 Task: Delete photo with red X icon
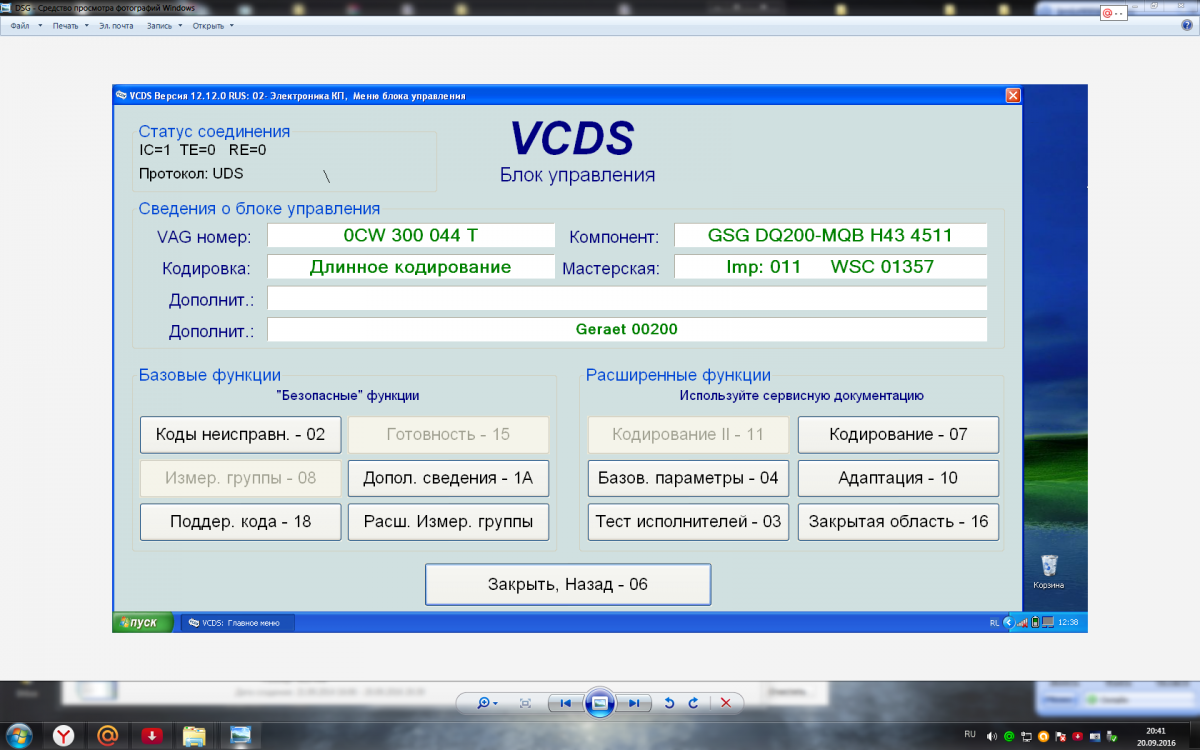(727, 703)
